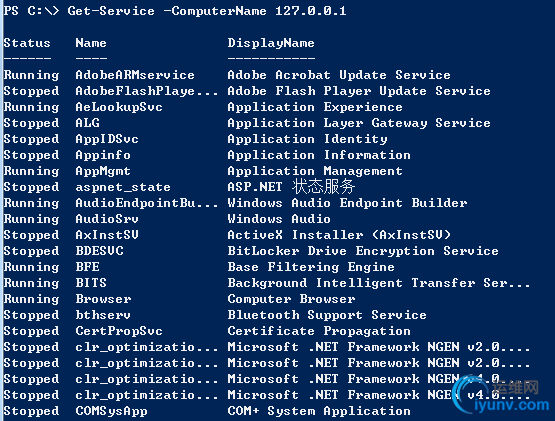The width and height of the screenshot is (555, 421).
Task: Select the AppMgmt service name
Action: [x=103, y=171]
